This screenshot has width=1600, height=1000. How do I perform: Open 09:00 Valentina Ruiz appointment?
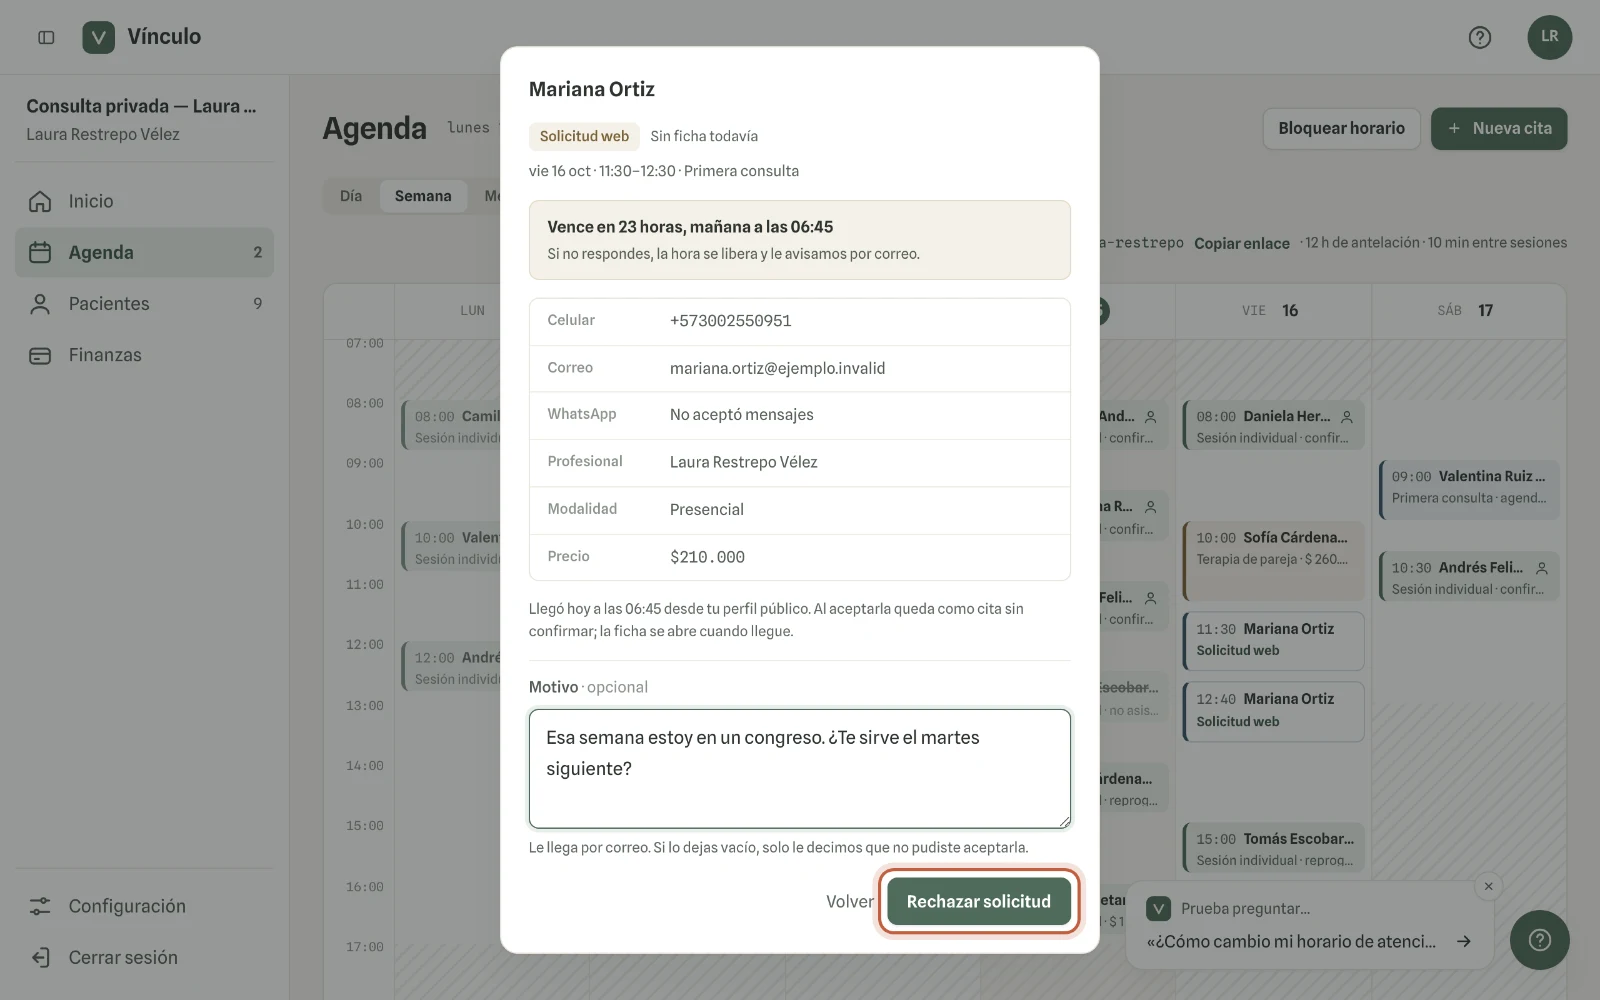pyautogui.click(x=1469, y=488)
